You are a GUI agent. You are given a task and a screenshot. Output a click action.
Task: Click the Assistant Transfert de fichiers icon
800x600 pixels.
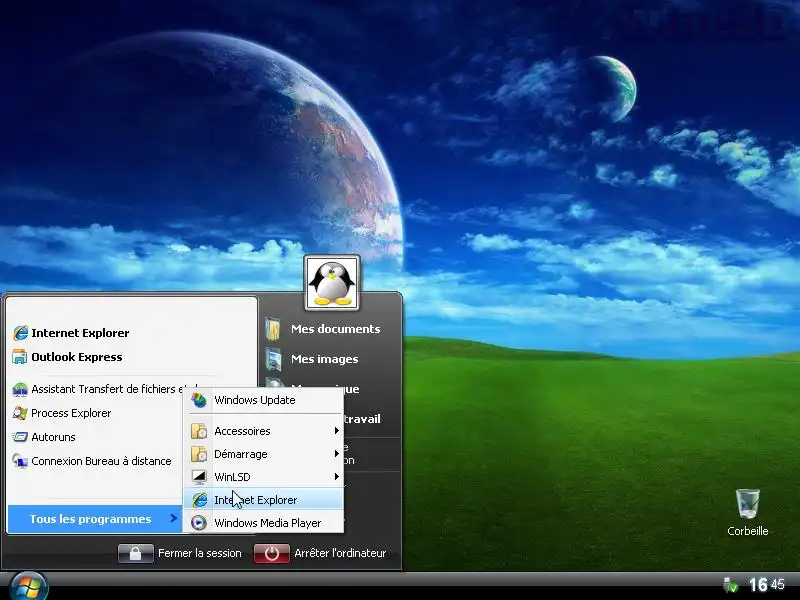[x=20, y=389]
